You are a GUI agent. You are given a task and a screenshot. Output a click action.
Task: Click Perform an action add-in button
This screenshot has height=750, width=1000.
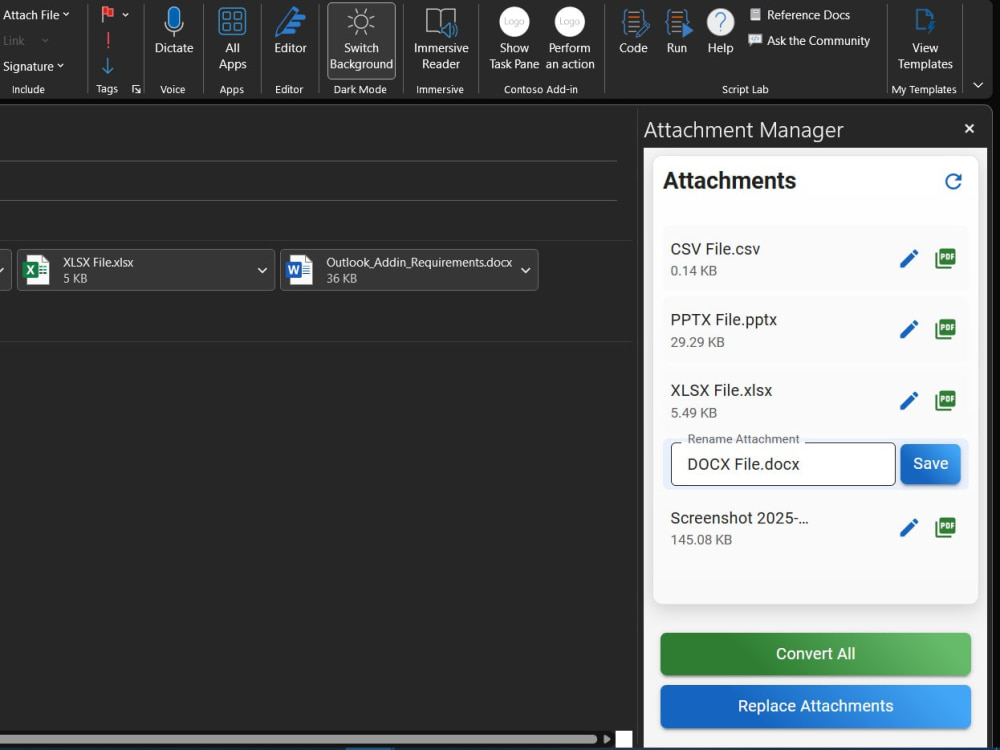point(570,40)
